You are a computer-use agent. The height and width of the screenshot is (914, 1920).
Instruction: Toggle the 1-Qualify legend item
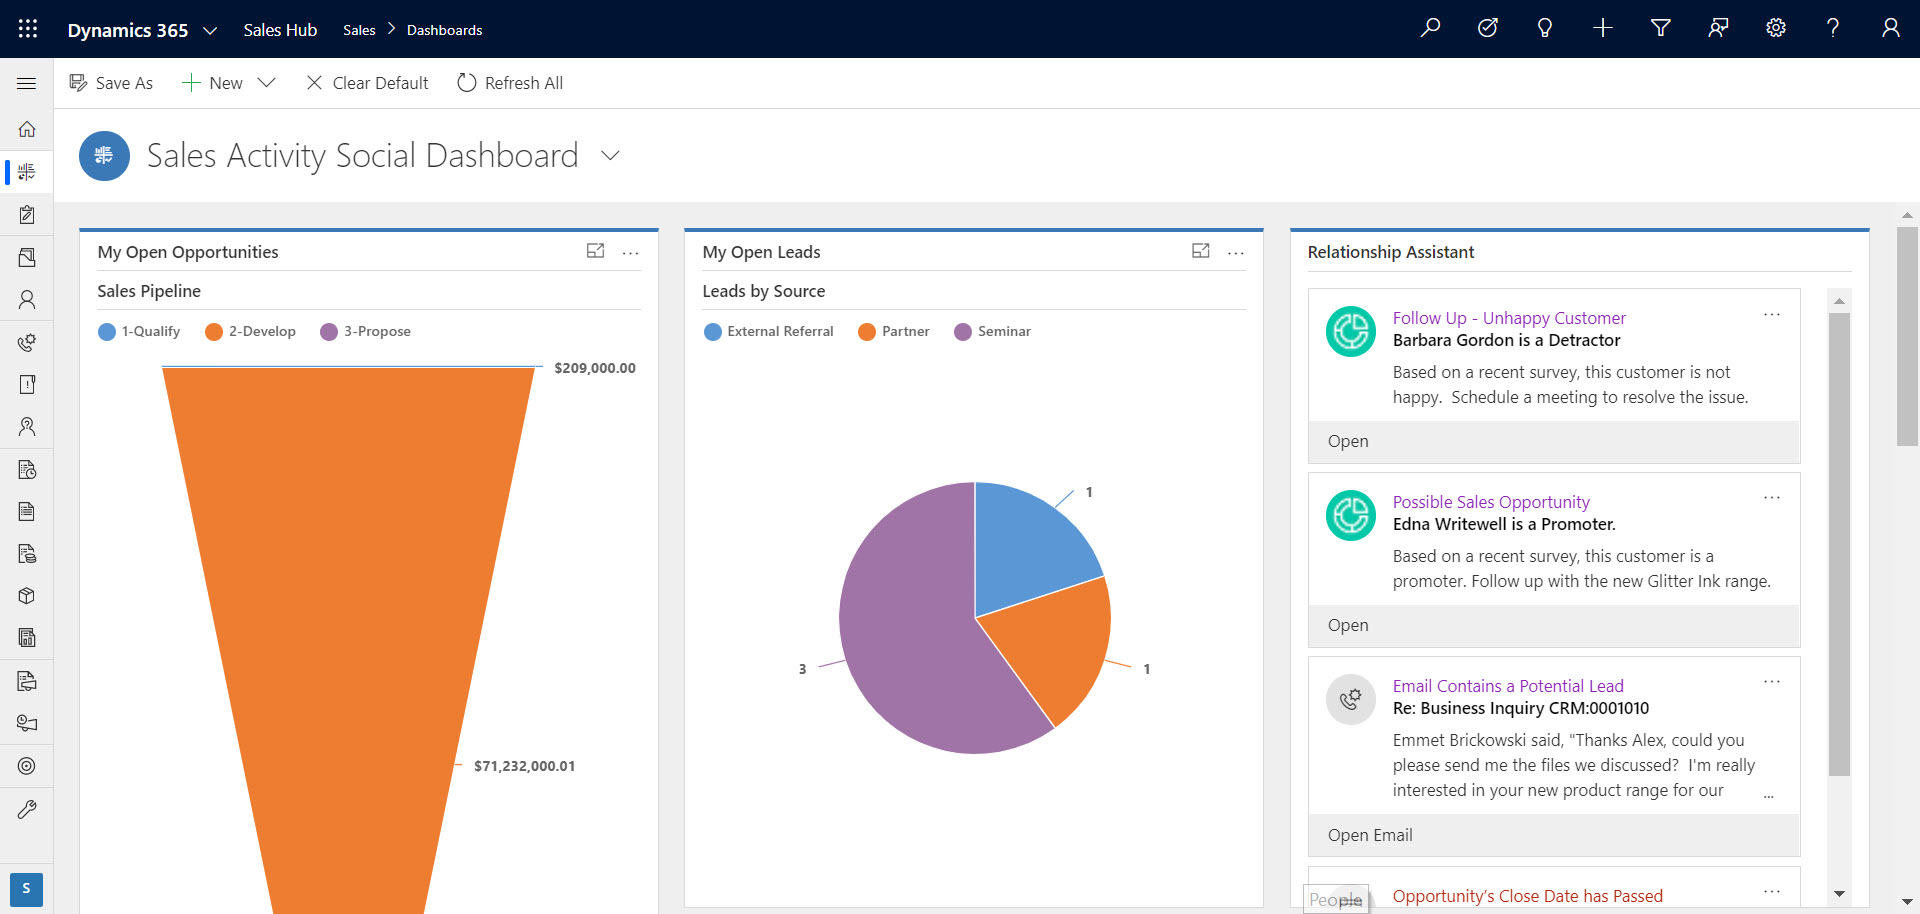point(139,331)
